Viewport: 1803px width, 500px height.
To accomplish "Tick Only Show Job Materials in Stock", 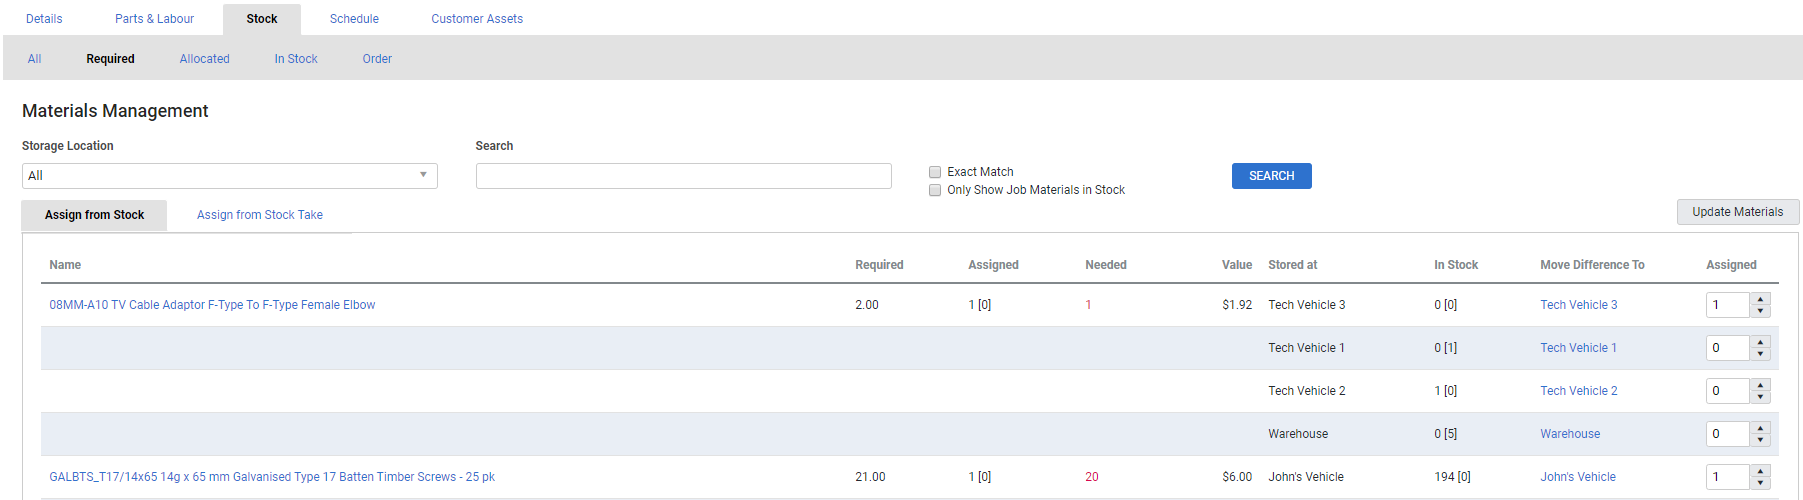I will (935, 190).
